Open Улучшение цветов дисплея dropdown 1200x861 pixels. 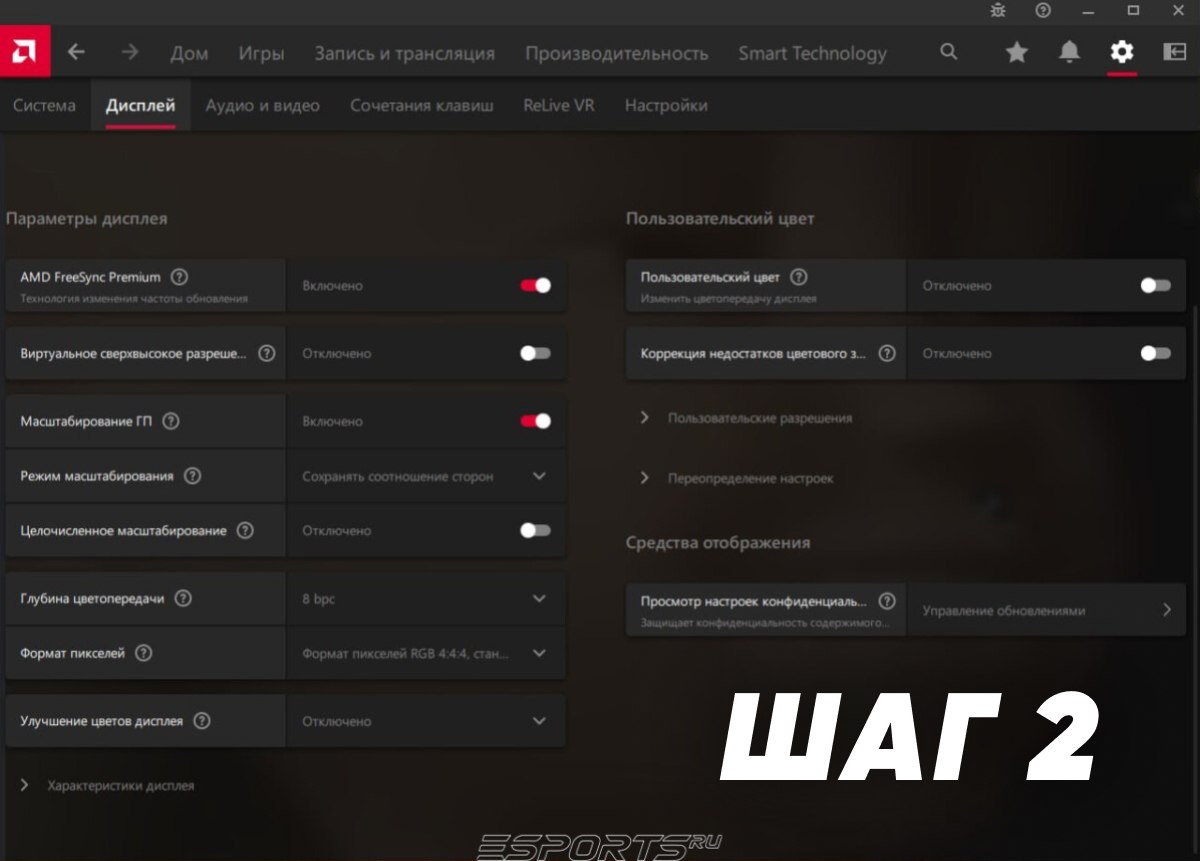coord(426,721)
